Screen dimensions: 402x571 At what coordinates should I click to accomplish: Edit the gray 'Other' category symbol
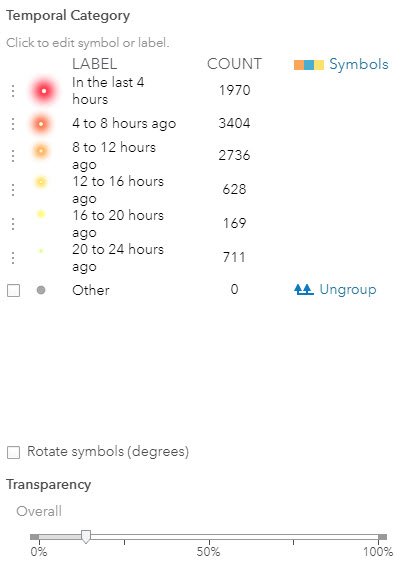[41, 290]
